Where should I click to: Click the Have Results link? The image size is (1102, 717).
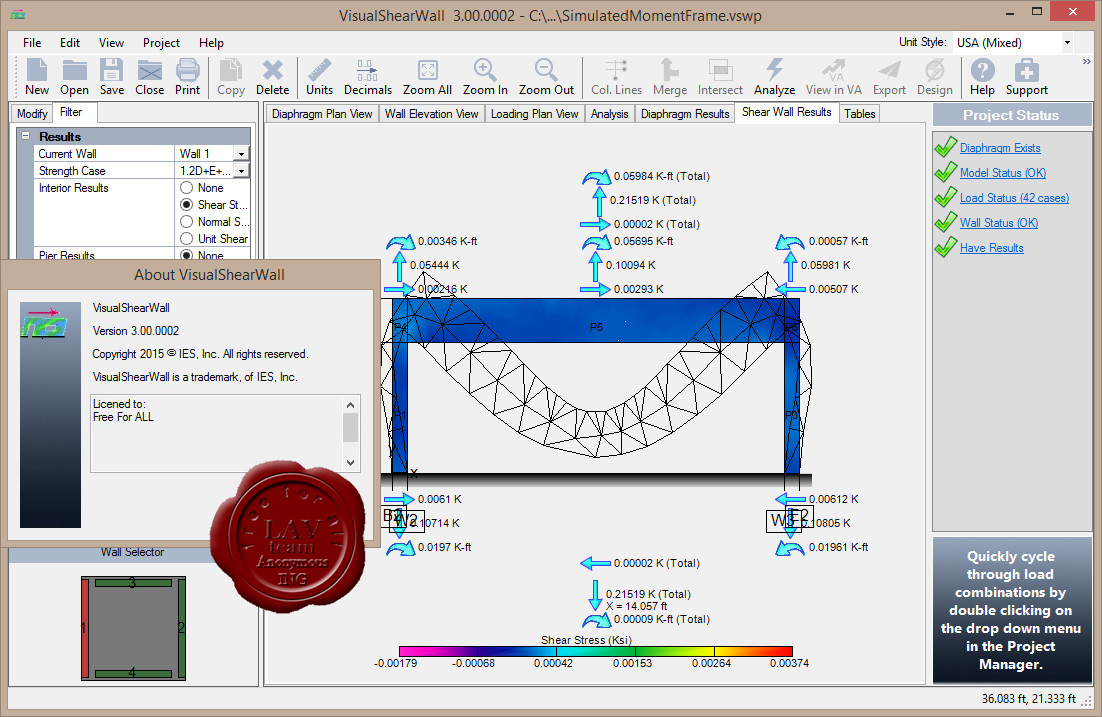[x=992, y=248]
